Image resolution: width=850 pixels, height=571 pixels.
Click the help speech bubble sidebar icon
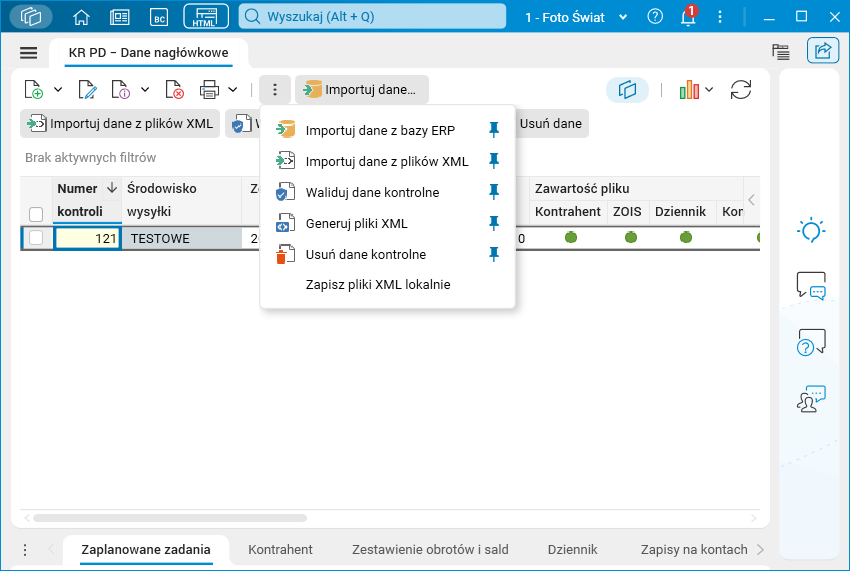(x=811, y=342)
